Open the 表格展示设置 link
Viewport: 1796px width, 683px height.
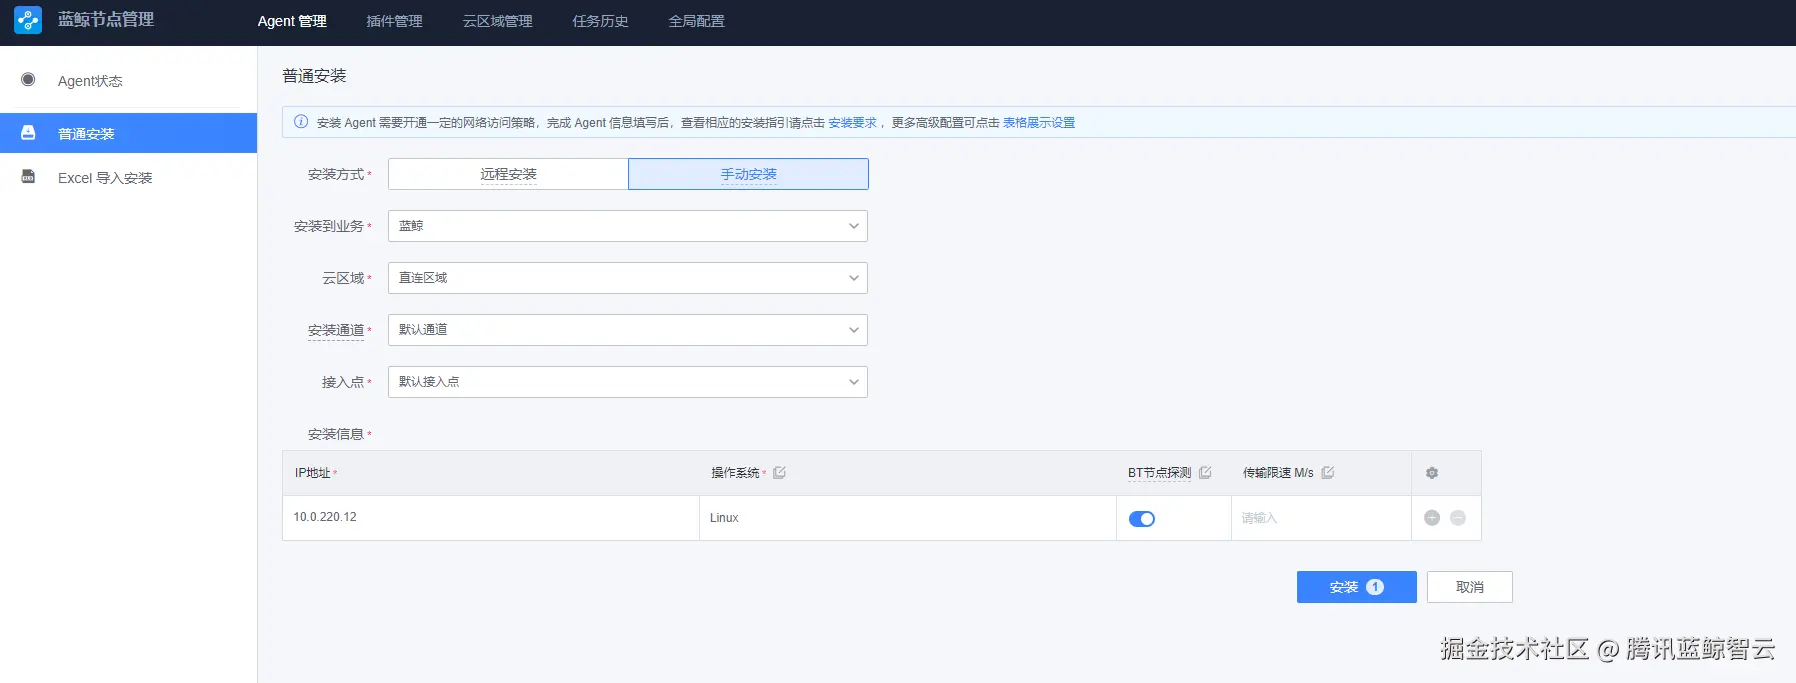tap(1039, 123)
